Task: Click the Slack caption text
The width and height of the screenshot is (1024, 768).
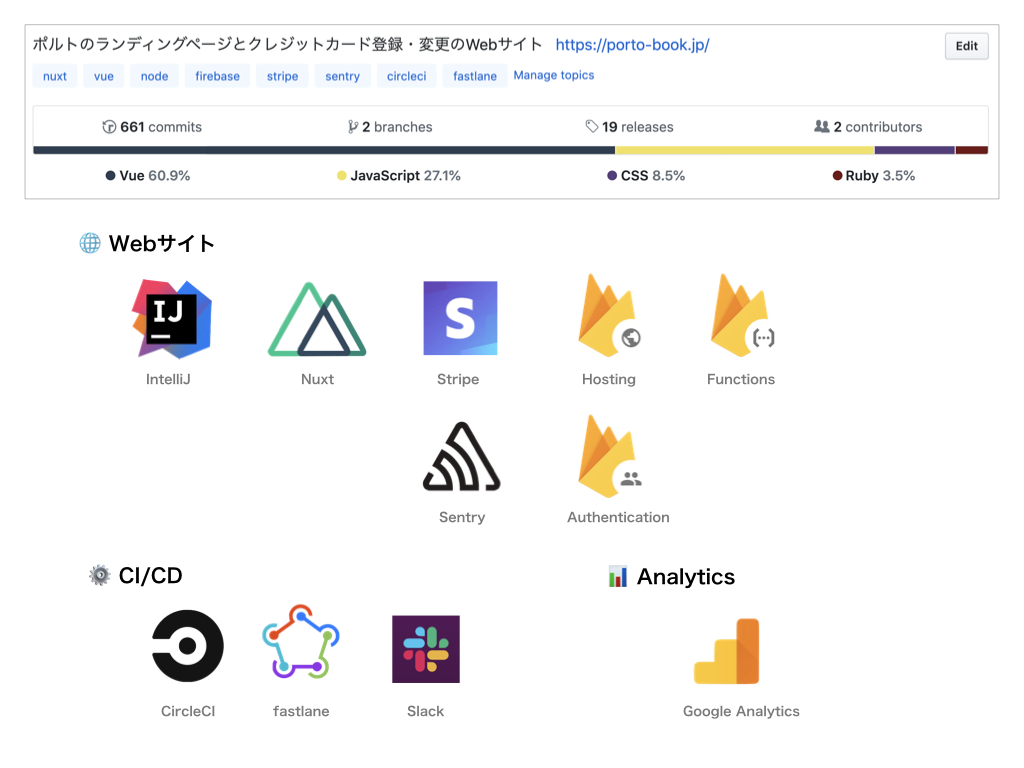Action: coord(425,711)
